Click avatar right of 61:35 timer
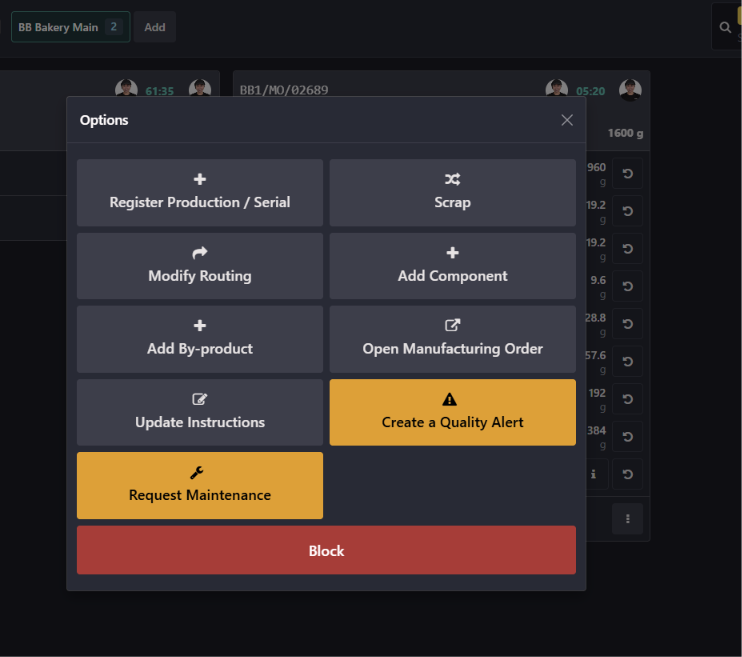This screenshot has height=657, width=742. [x=200, y=89]
